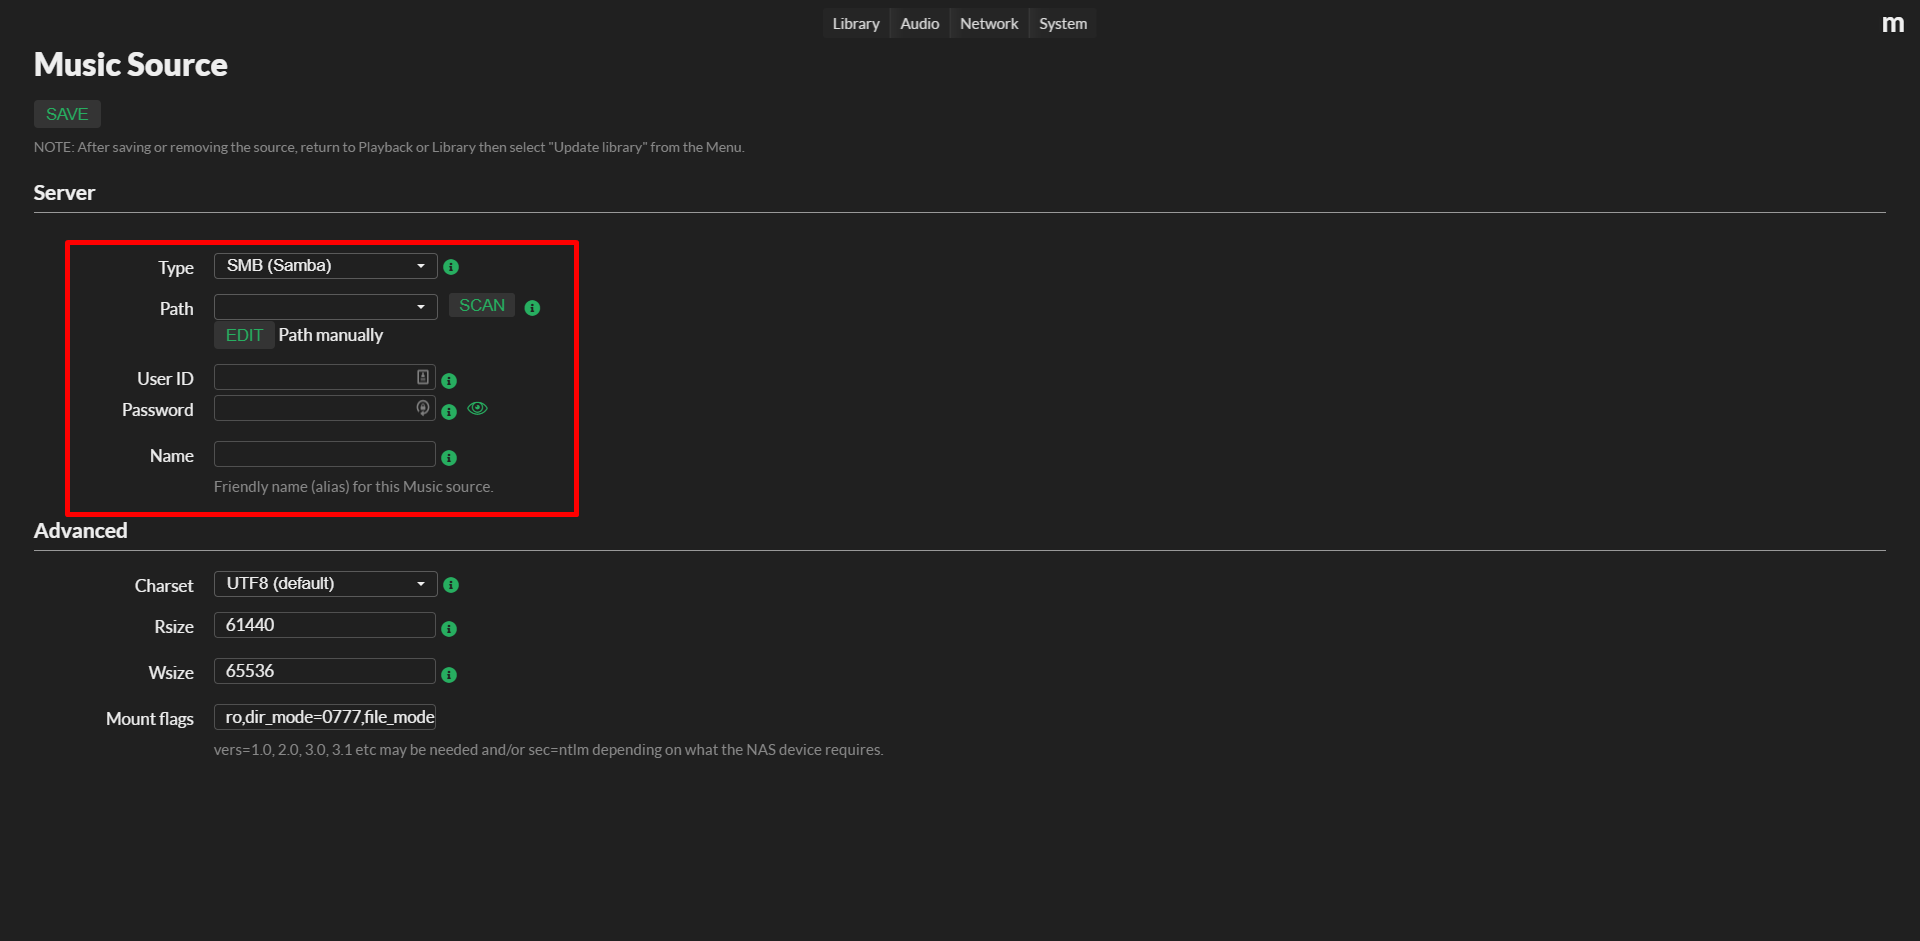The width and height of the screenshot is (1920, 941).
Task: Open the moOde "m" menu icon
Action: (x=1892, y=24)
